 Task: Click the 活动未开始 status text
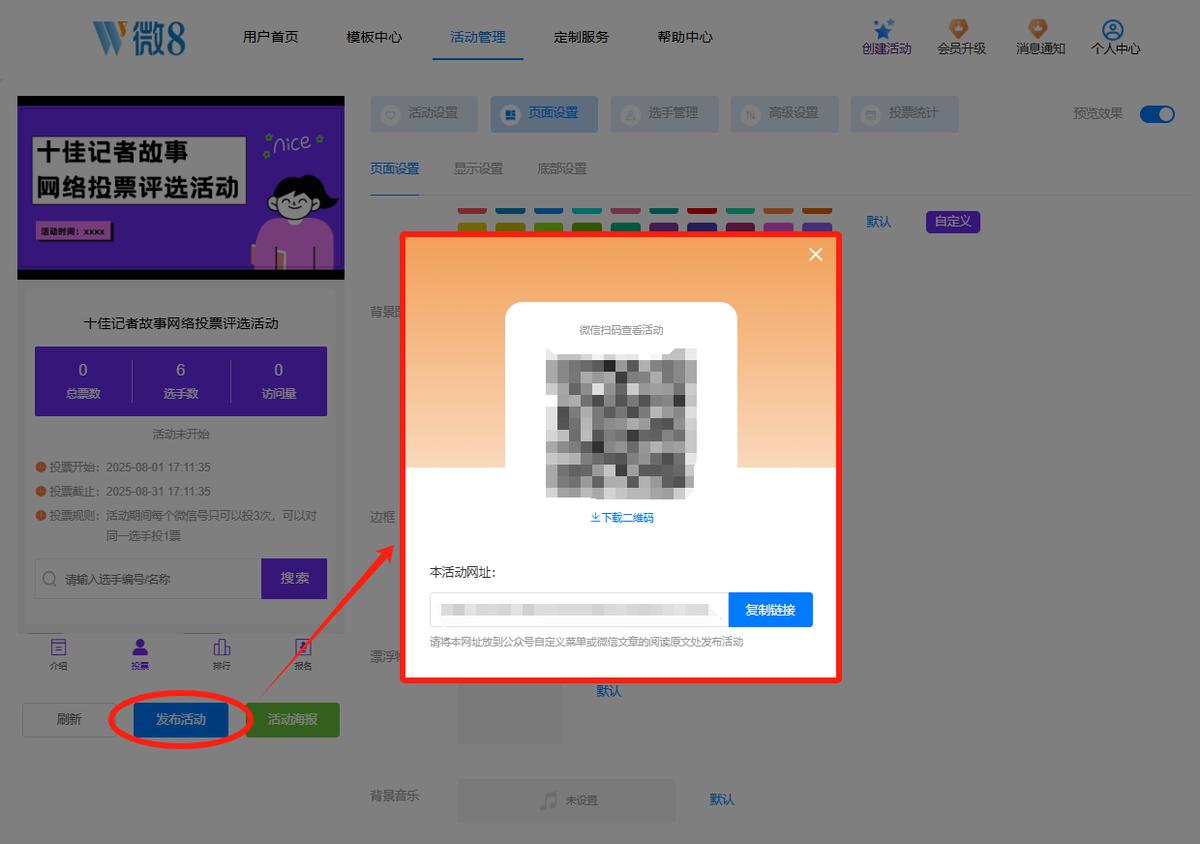[x=181, y=435]
